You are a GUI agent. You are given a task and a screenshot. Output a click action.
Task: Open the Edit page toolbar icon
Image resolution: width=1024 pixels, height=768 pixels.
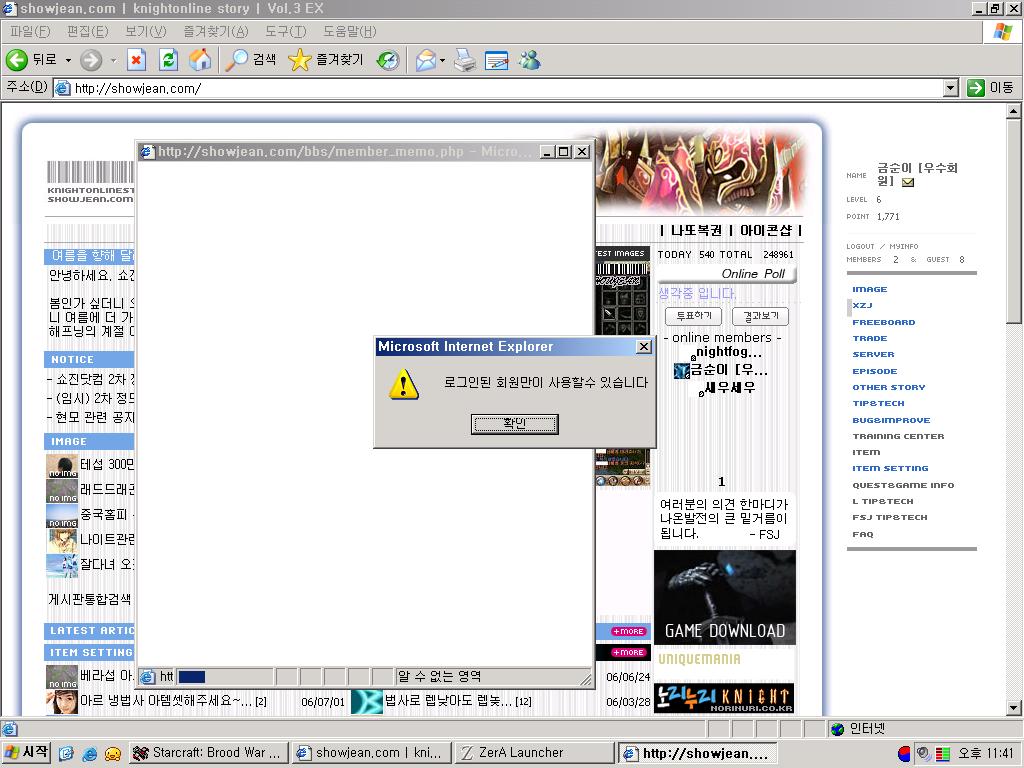click(497, 60)
